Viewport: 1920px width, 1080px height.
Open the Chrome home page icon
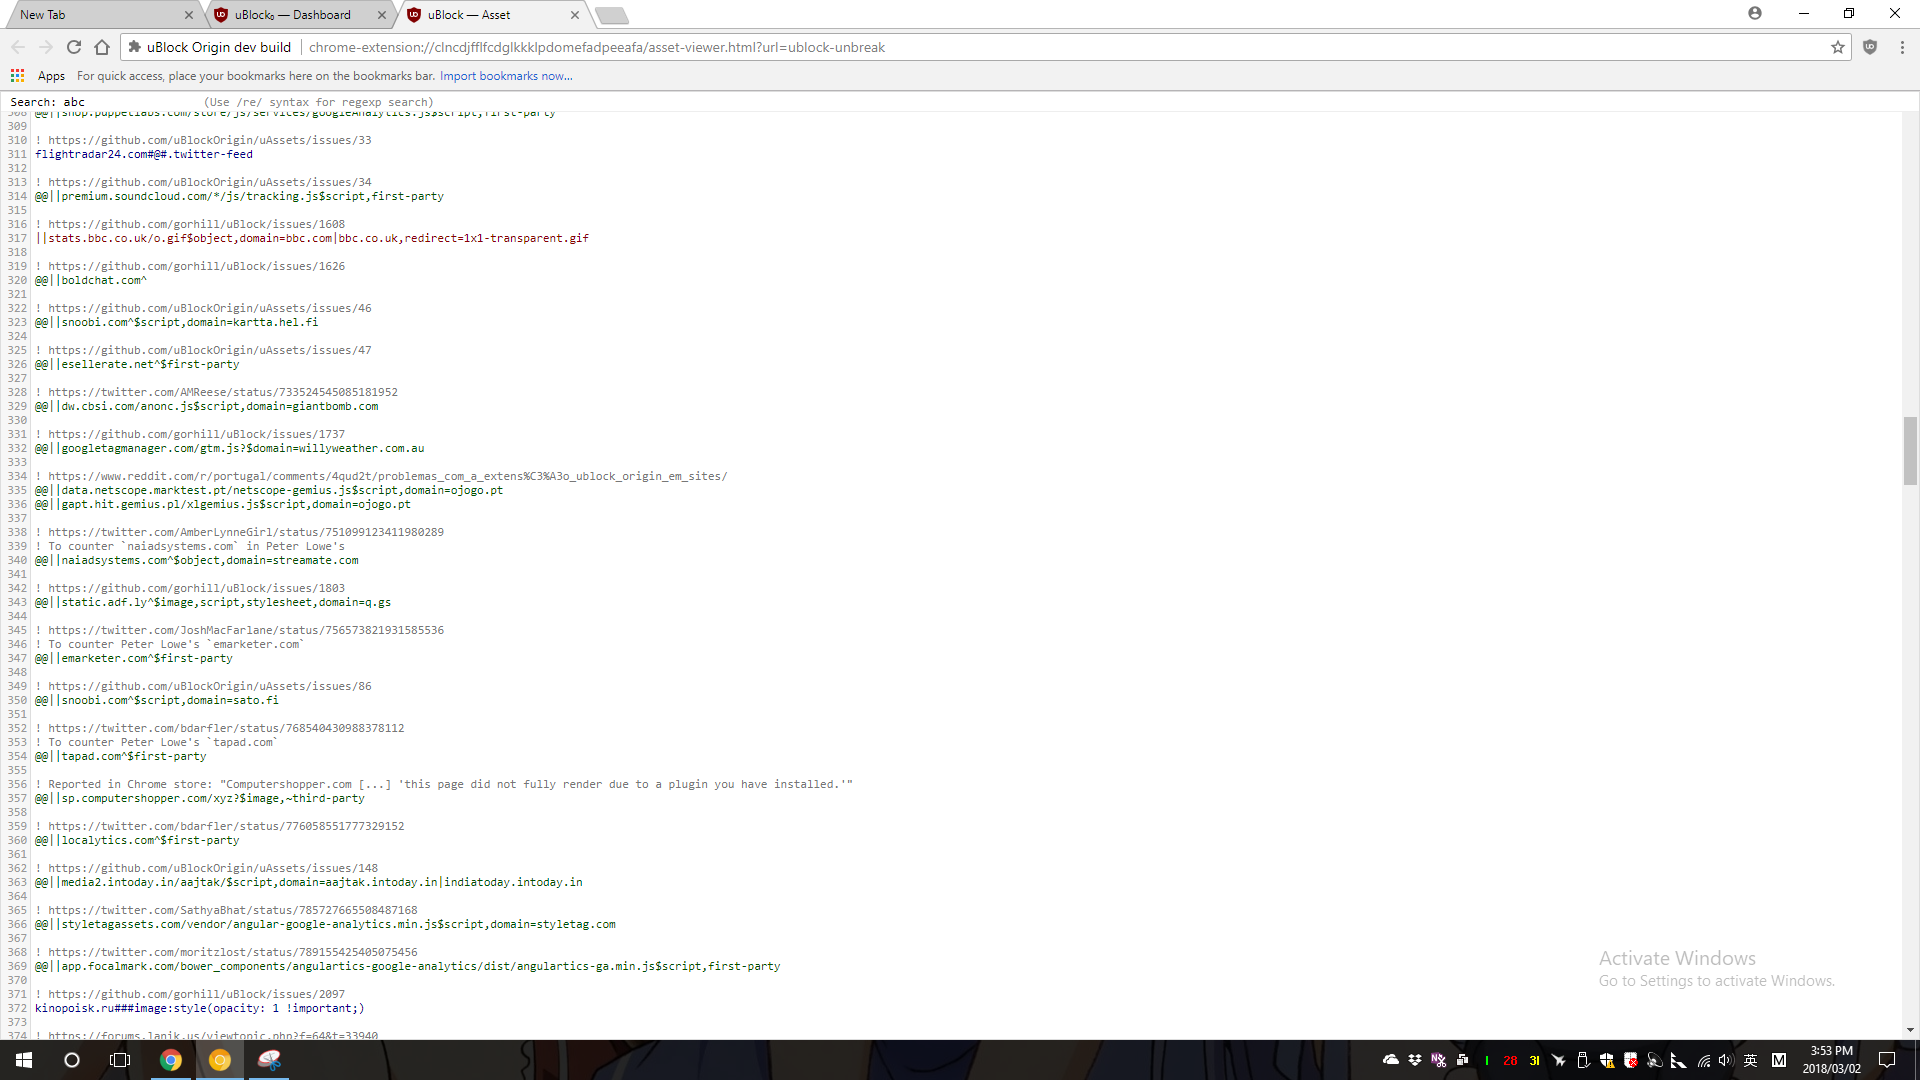(x=103, y=47)
